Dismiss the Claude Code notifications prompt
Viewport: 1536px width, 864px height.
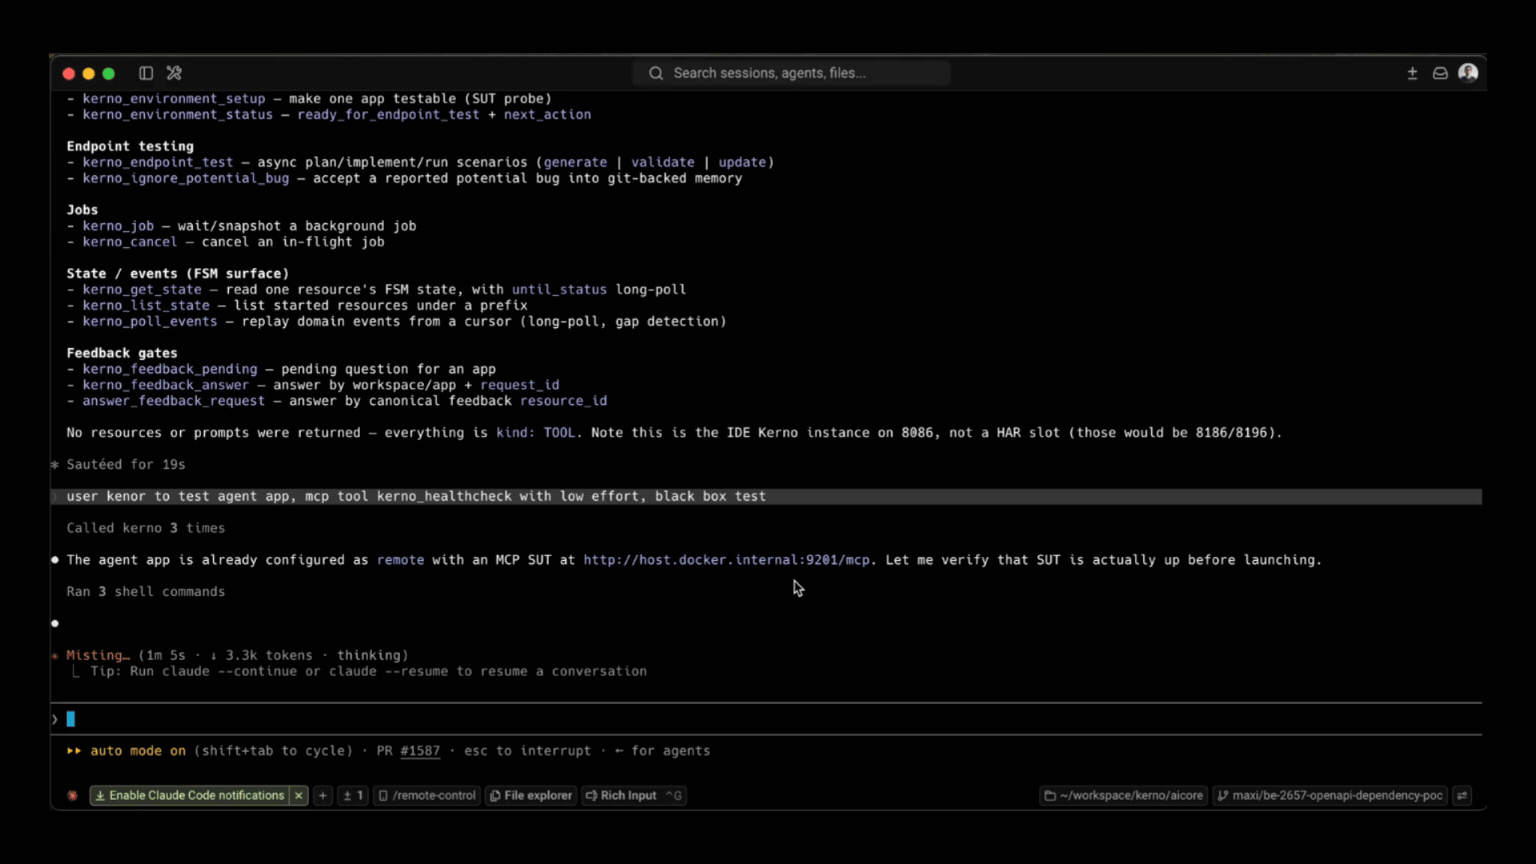pyautogui.click(x=299, y=796)
